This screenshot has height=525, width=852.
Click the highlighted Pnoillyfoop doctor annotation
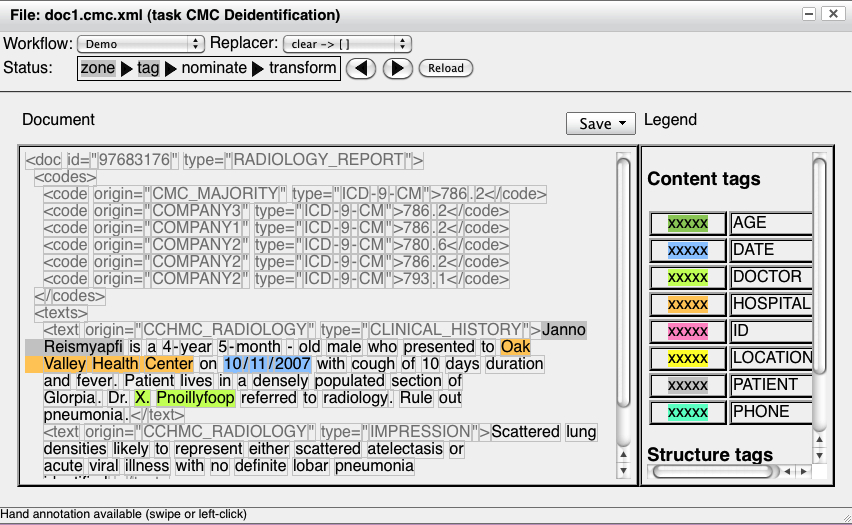pos(195,398)
